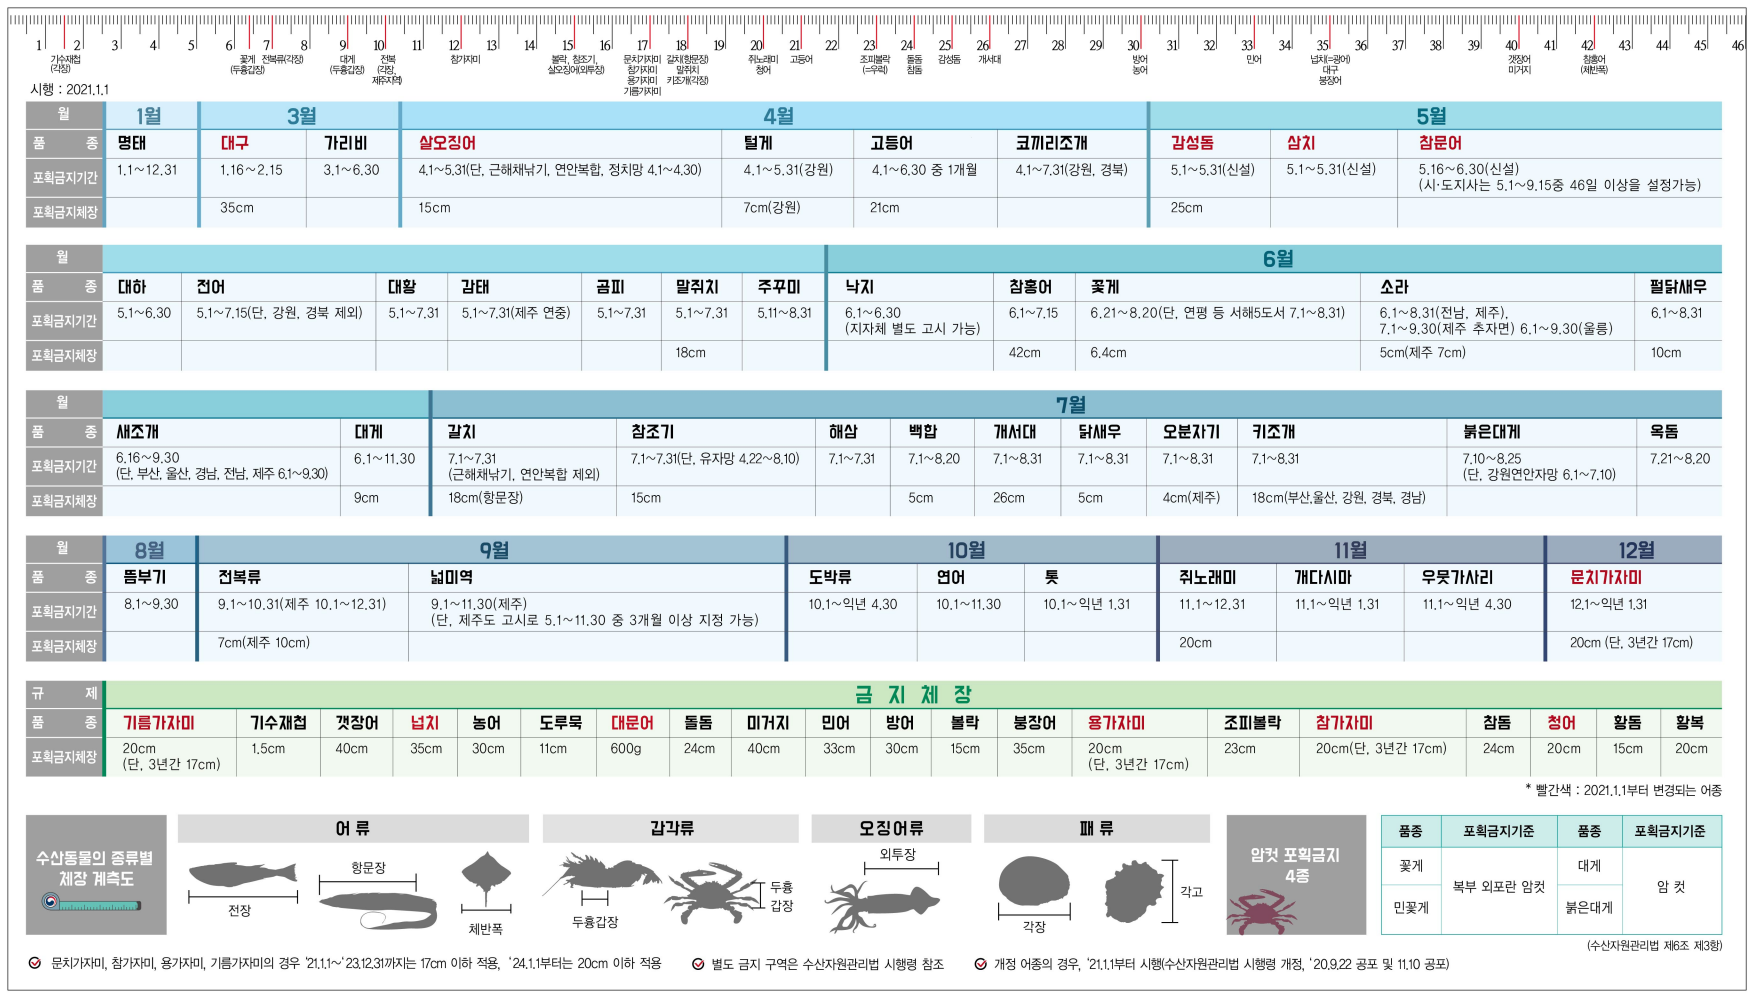This screenshot has height=998, width=1752.
Task: Click the red crab in 암컷 포획금지 box
Action: click(x=1260, y=911)
